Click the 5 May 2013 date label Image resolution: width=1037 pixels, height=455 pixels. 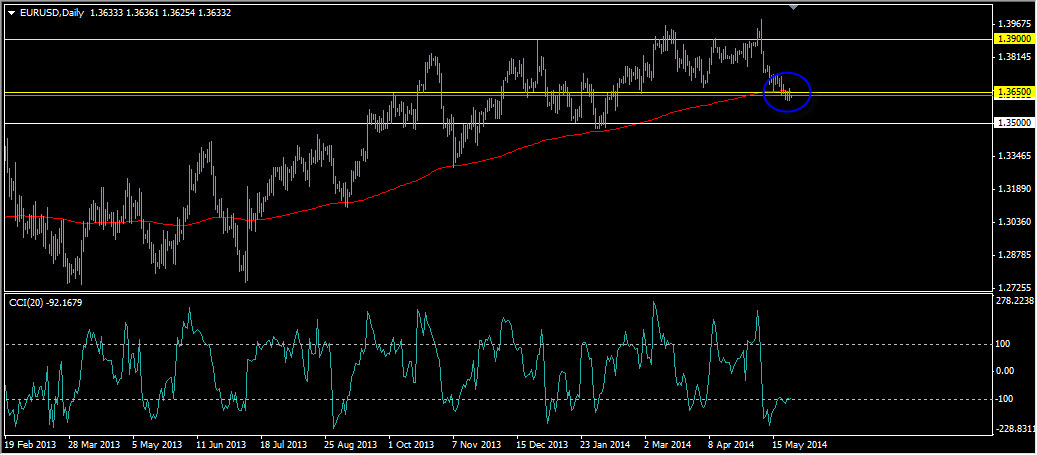pyautogui.click(x=157, y=444)
